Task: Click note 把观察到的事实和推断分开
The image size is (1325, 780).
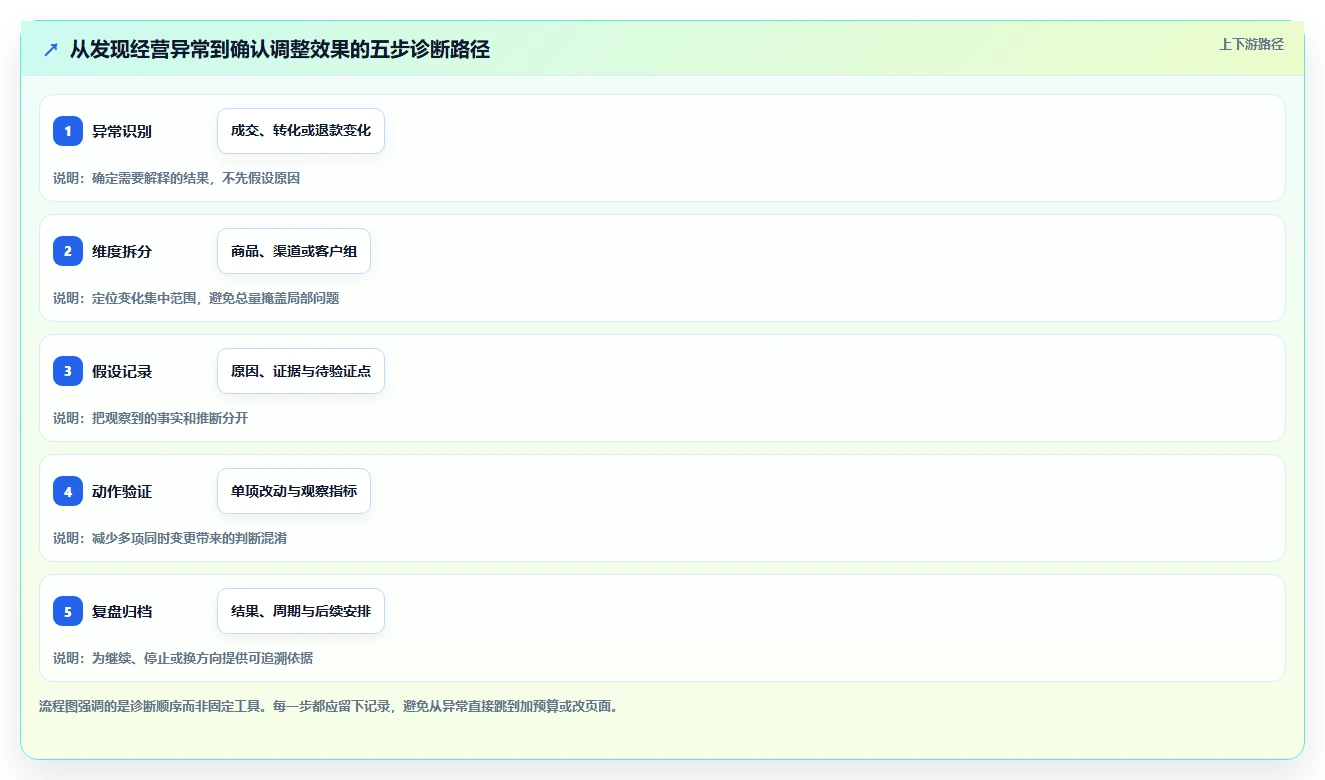Action: point(170,418)
